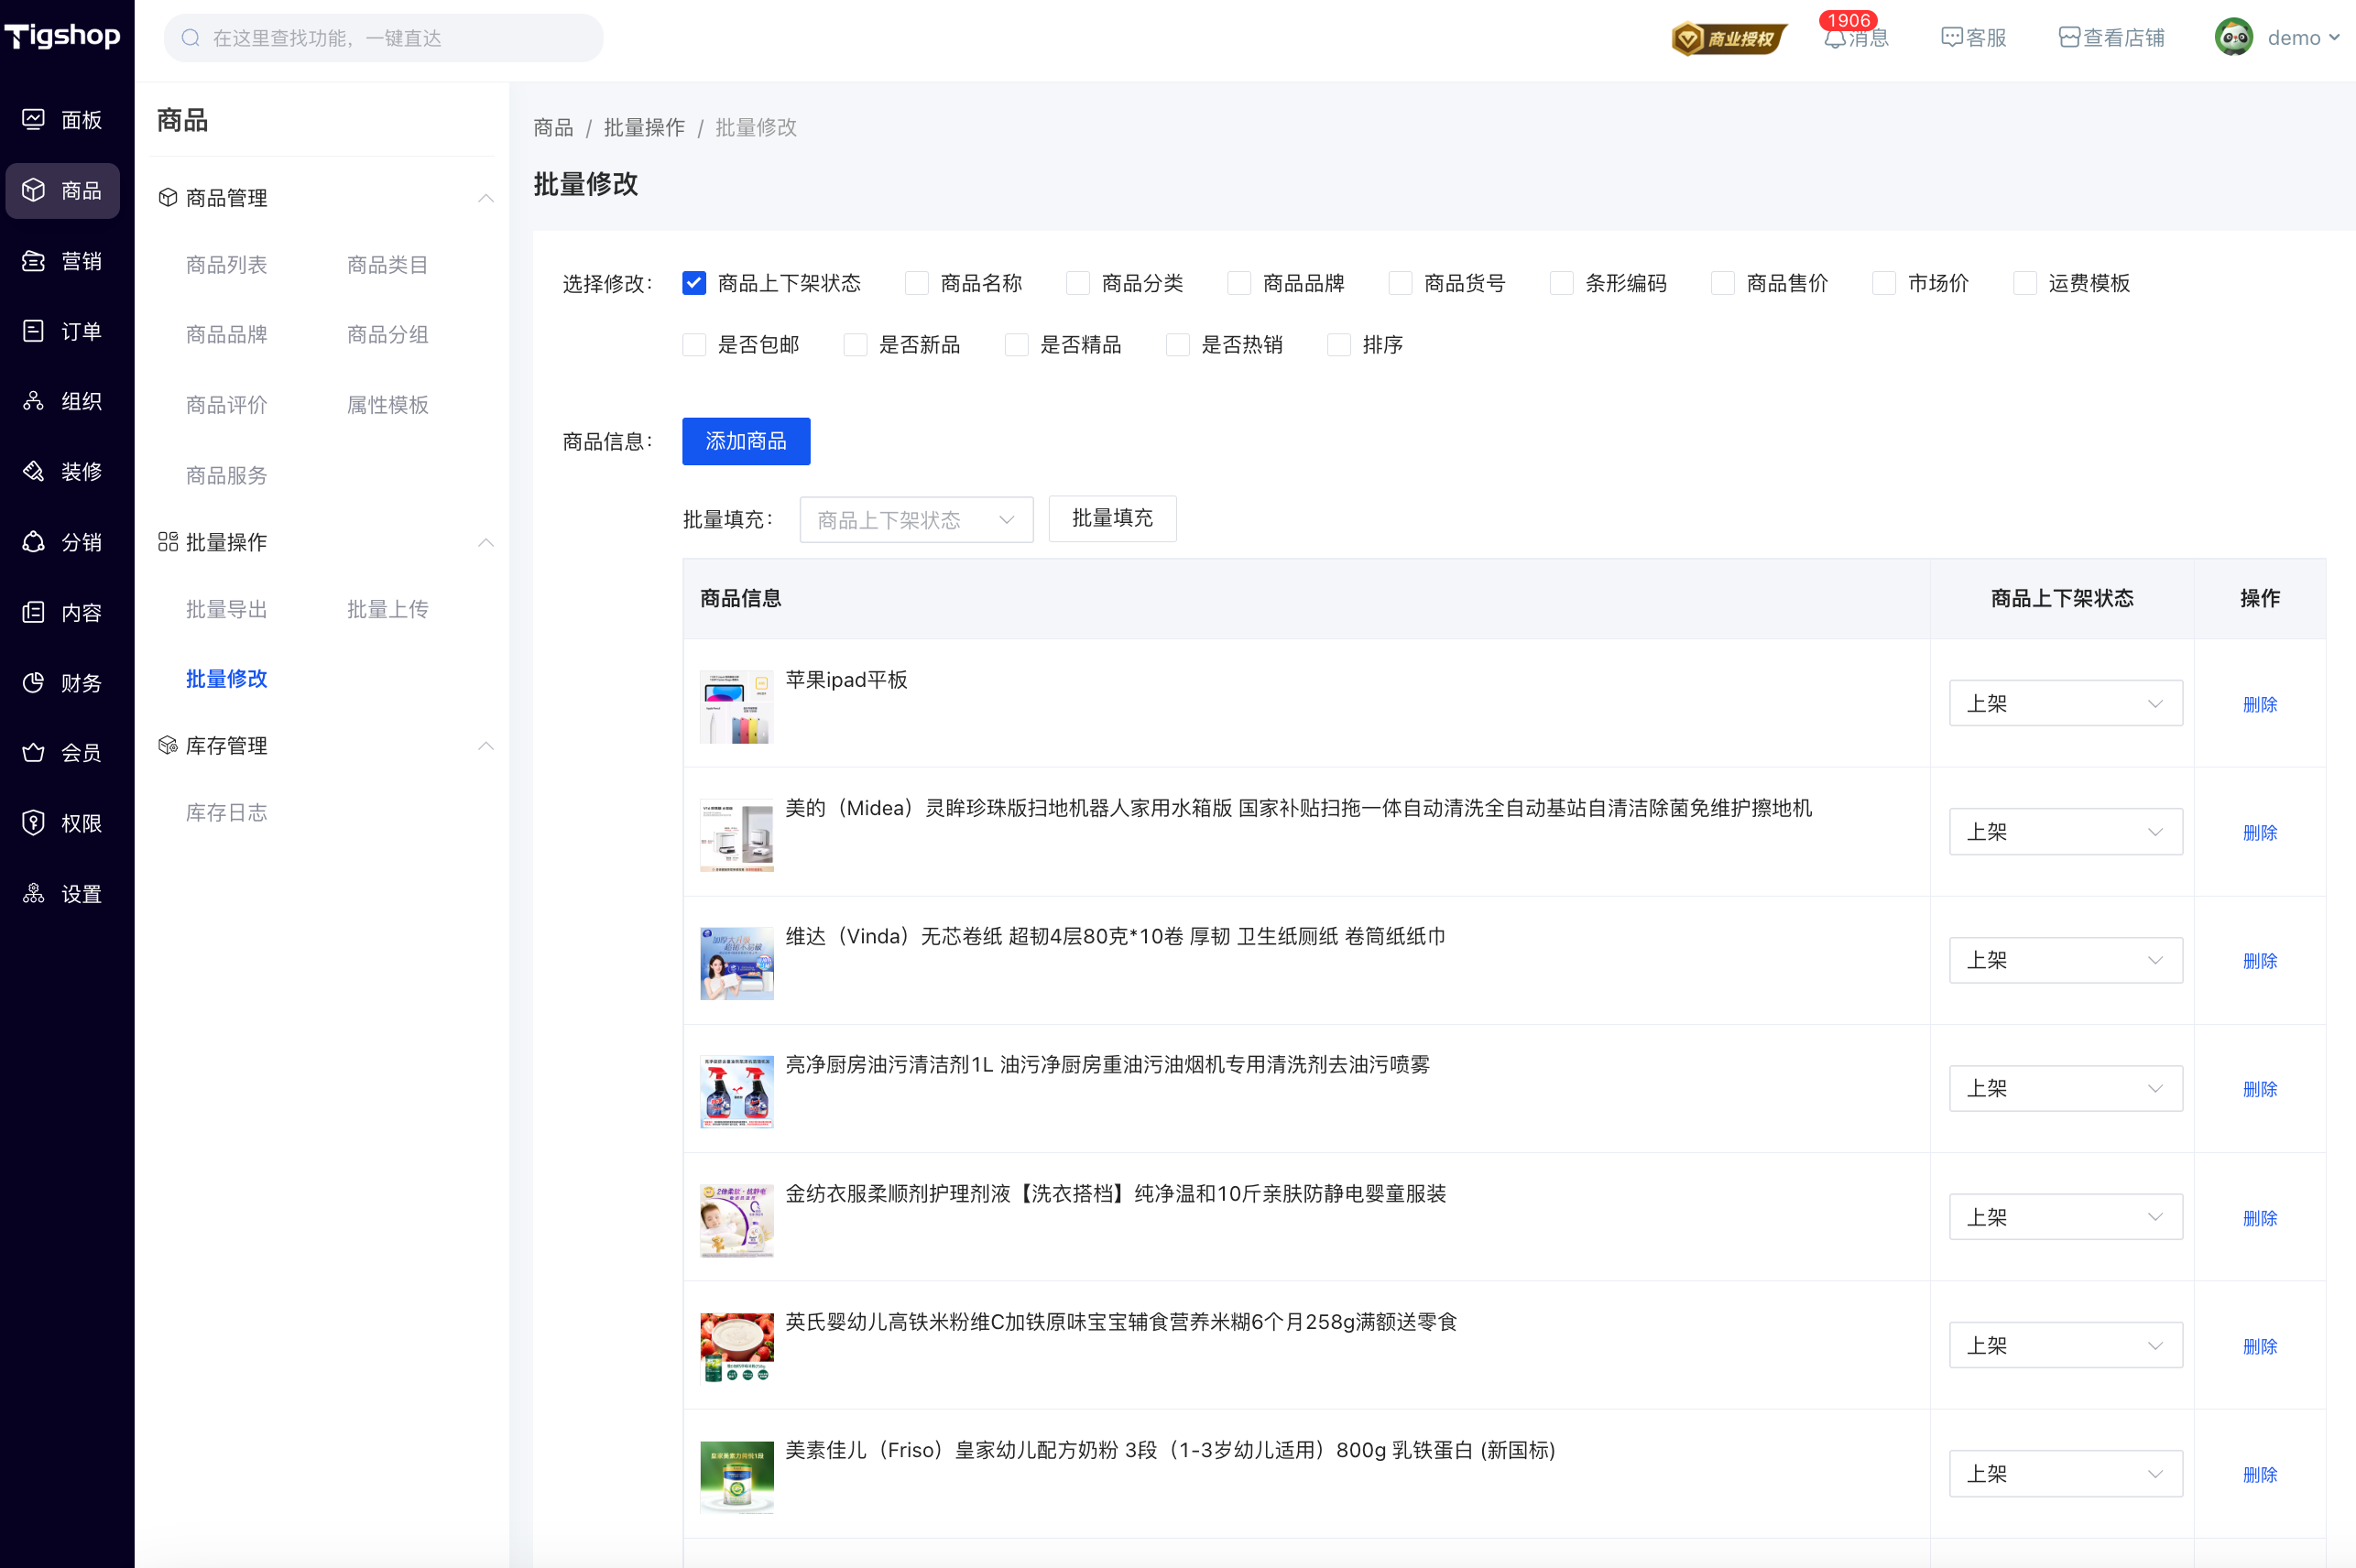Image resolution: width=2356 pixels, height=1568 pixels.
Task: Open the 订单 orders sidebar icon
Action: (34, 331)
